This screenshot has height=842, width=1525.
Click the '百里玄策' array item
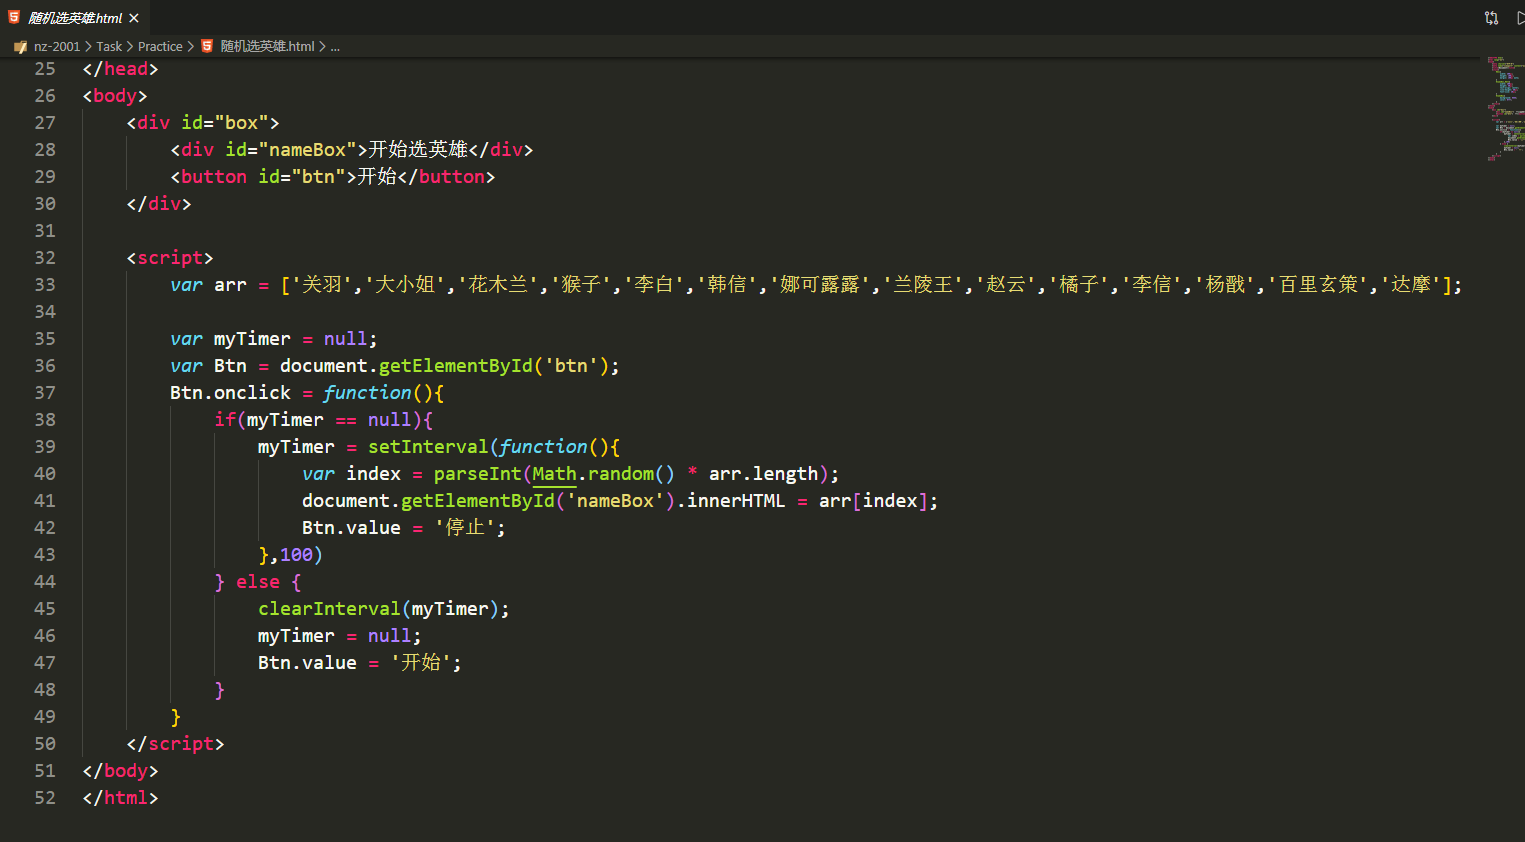click(x=1319, y=285)
